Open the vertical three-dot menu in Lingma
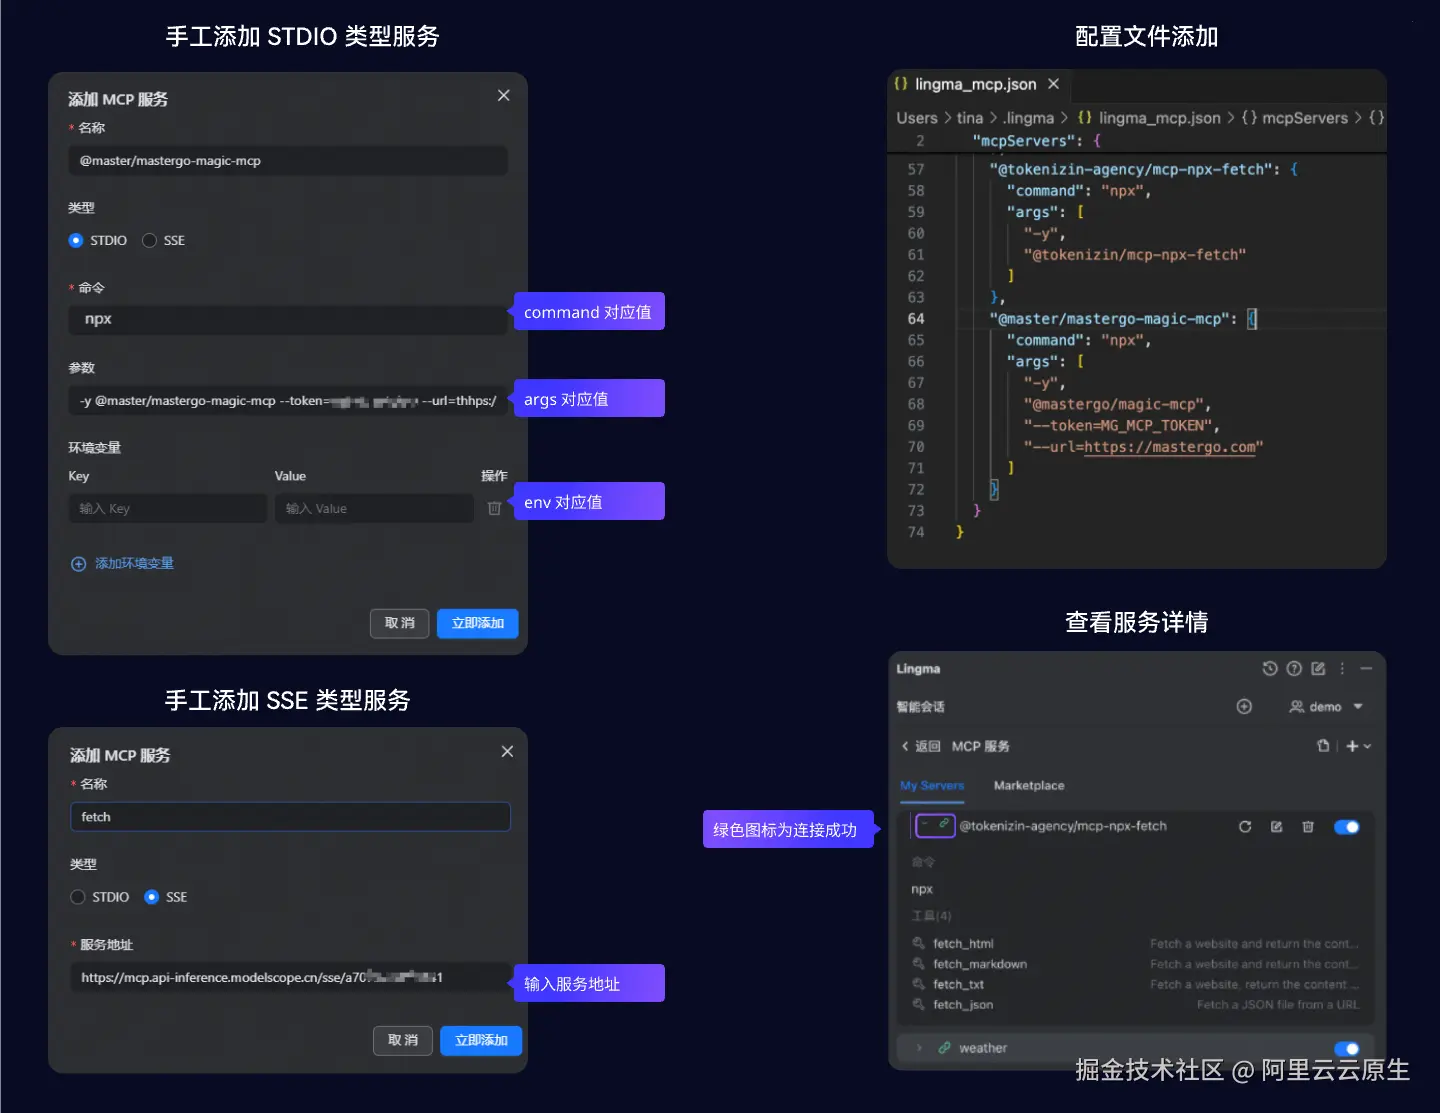1440x1113 pixels. coord(1342,668)
